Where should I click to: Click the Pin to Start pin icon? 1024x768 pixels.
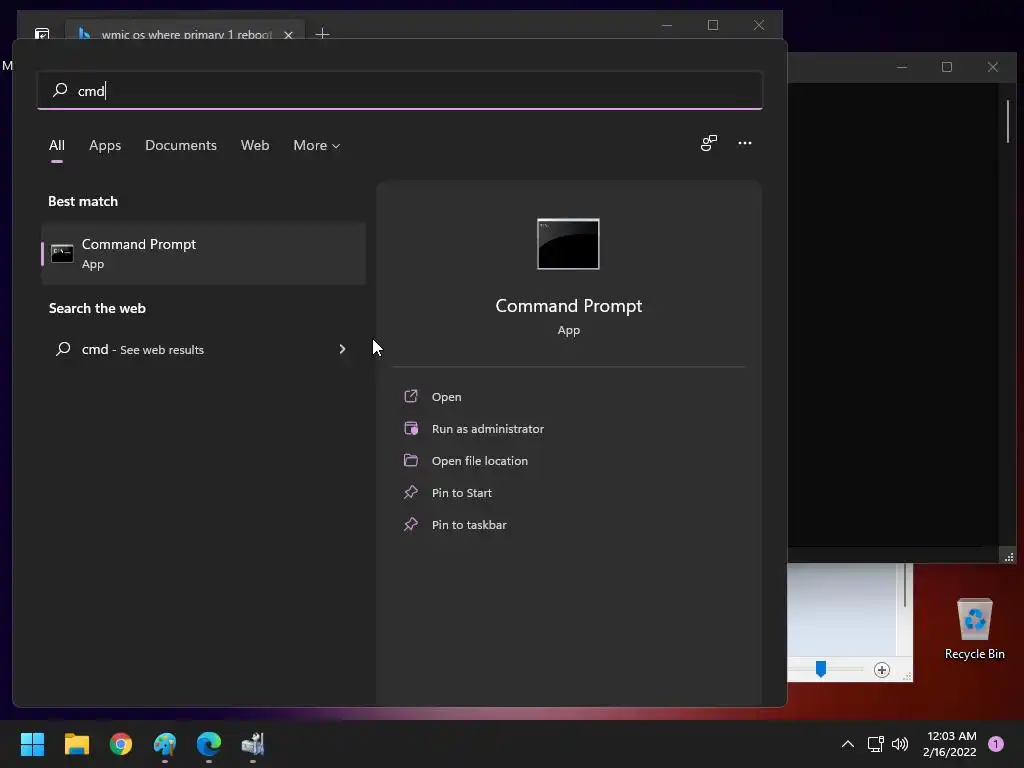[x=411, y=492]
